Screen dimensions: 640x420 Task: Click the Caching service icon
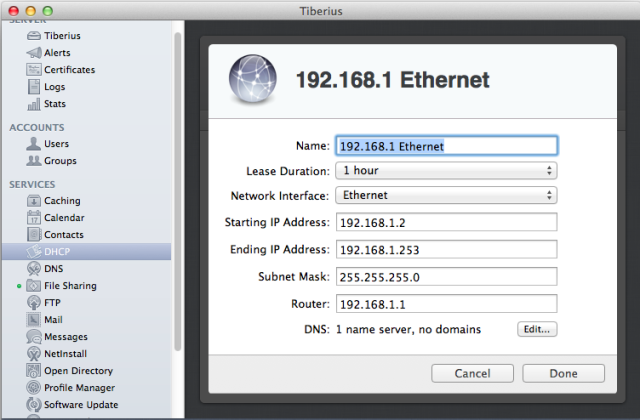pos(33,201)
